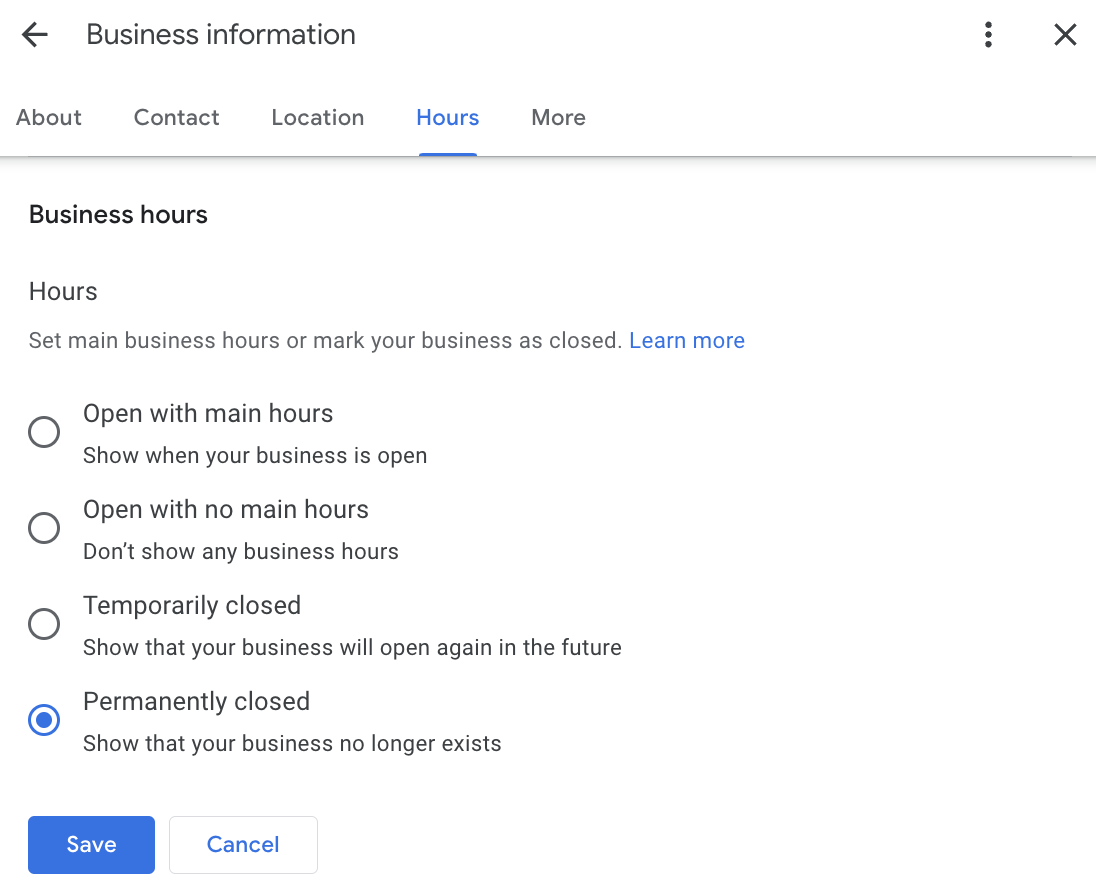The width and height of the screenshot is (1096, 896).
Task: Mark business as Temporarily closed radio button
Action: tap(44, 624)
